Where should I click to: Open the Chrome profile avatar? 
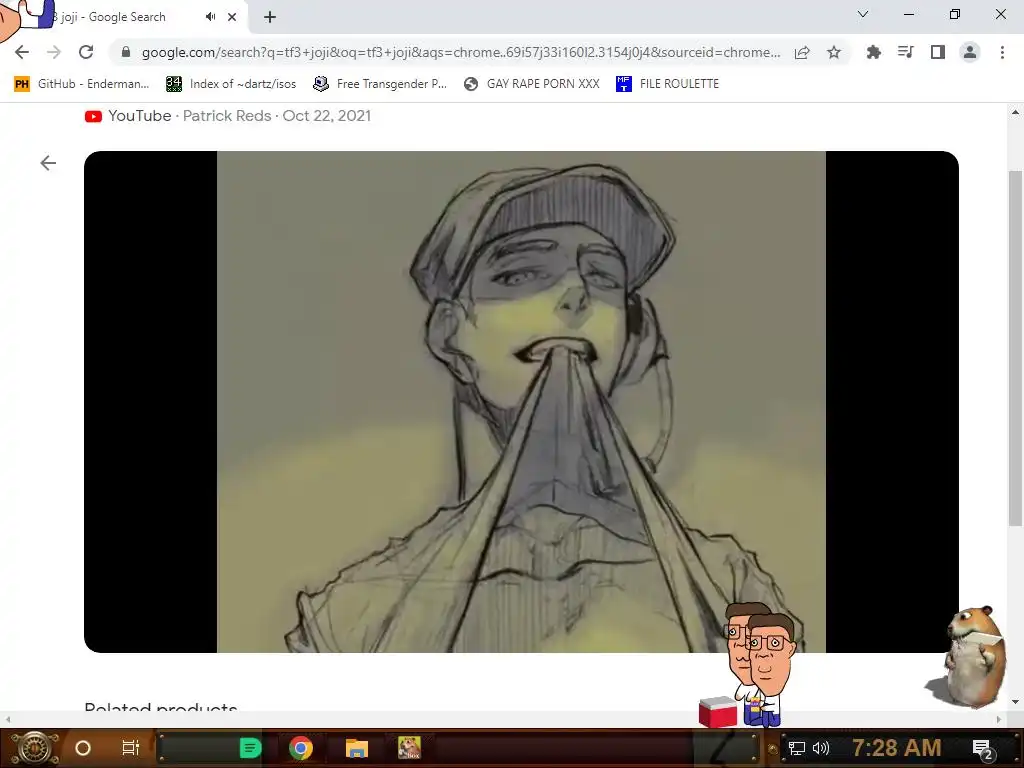pyautogui.click(x=970, y=52)
